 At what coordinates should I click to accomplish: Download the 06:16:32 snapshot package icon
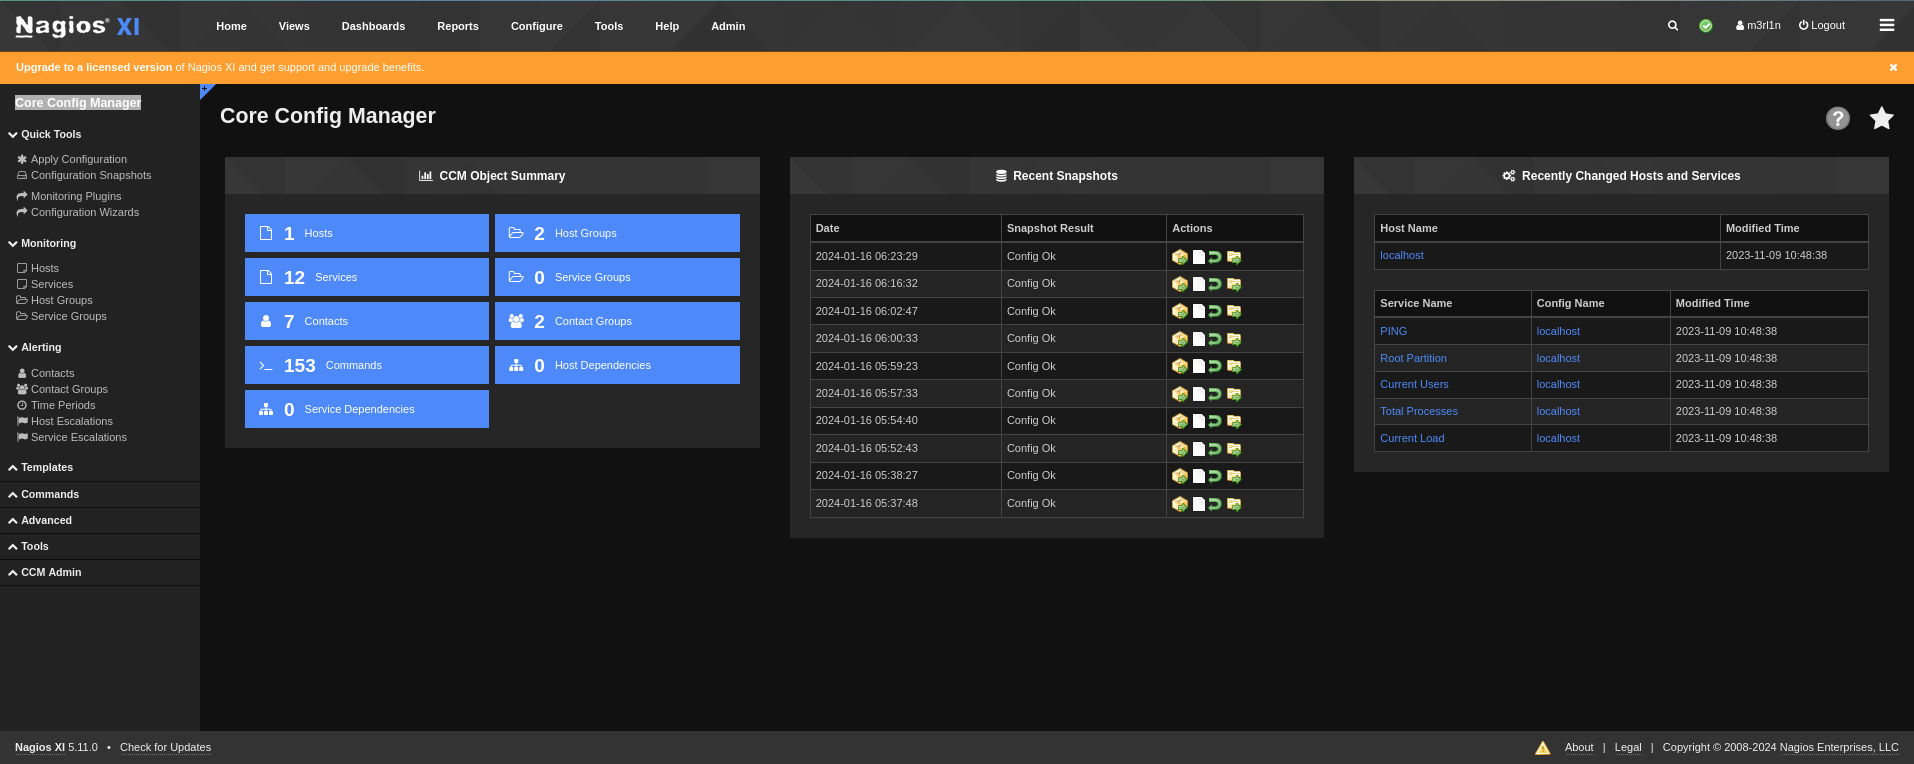coord(1180,284)
